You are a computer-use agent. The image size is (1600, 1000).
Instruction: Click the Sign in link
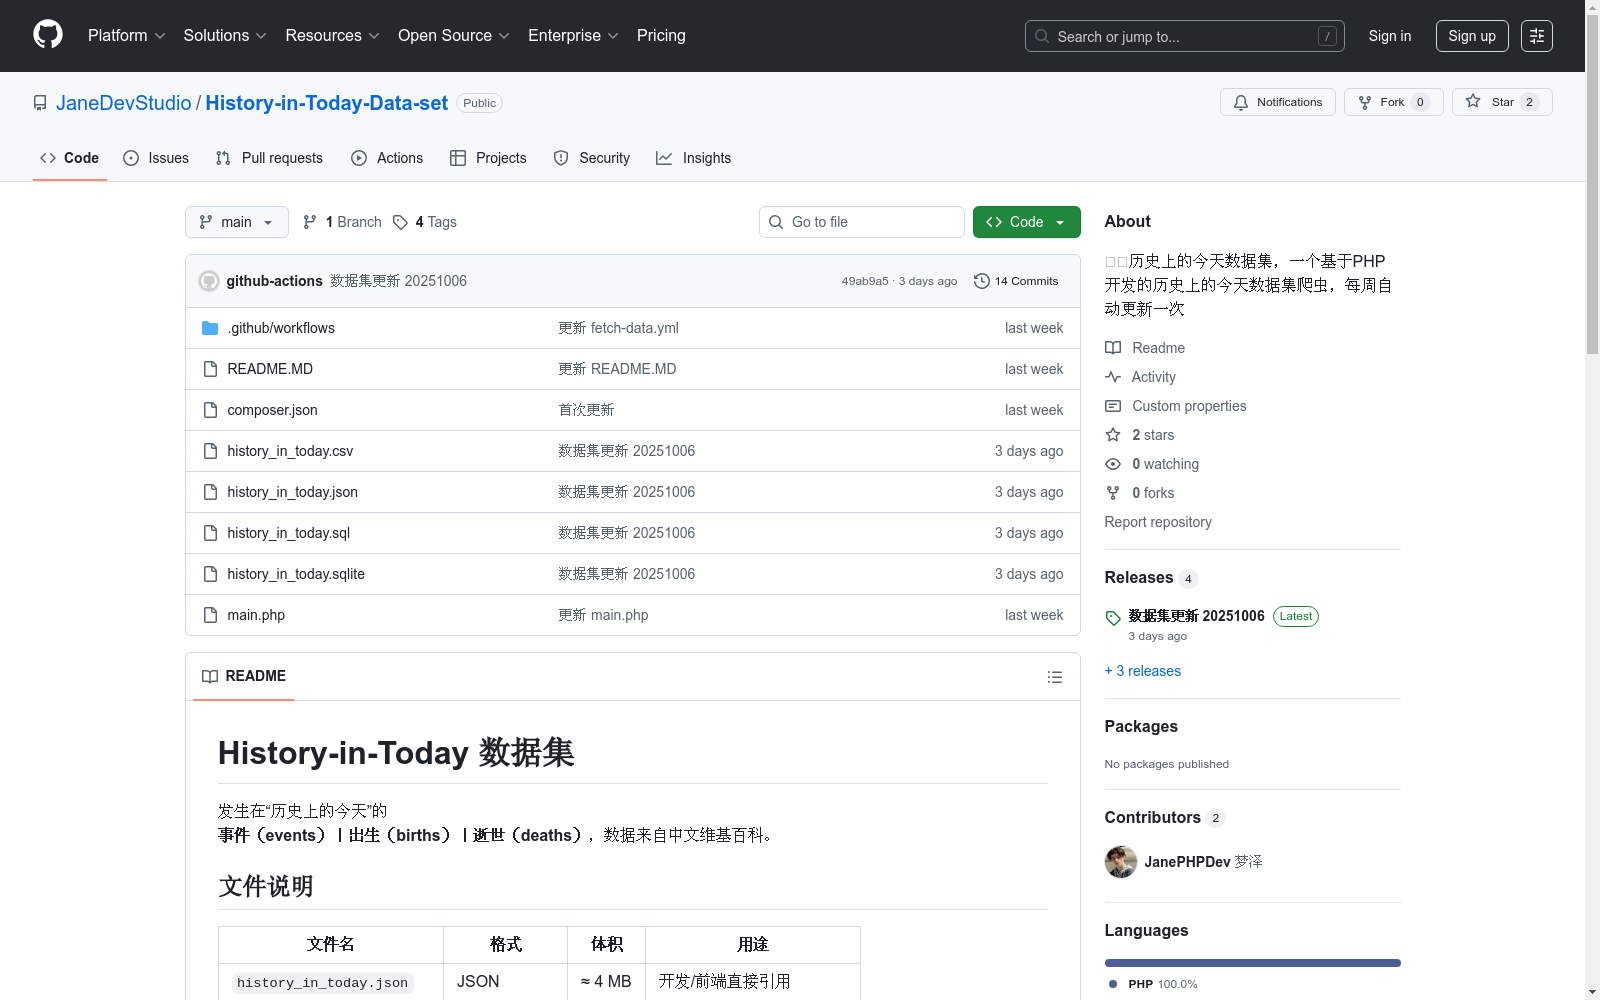click(x=1390, y=36)
